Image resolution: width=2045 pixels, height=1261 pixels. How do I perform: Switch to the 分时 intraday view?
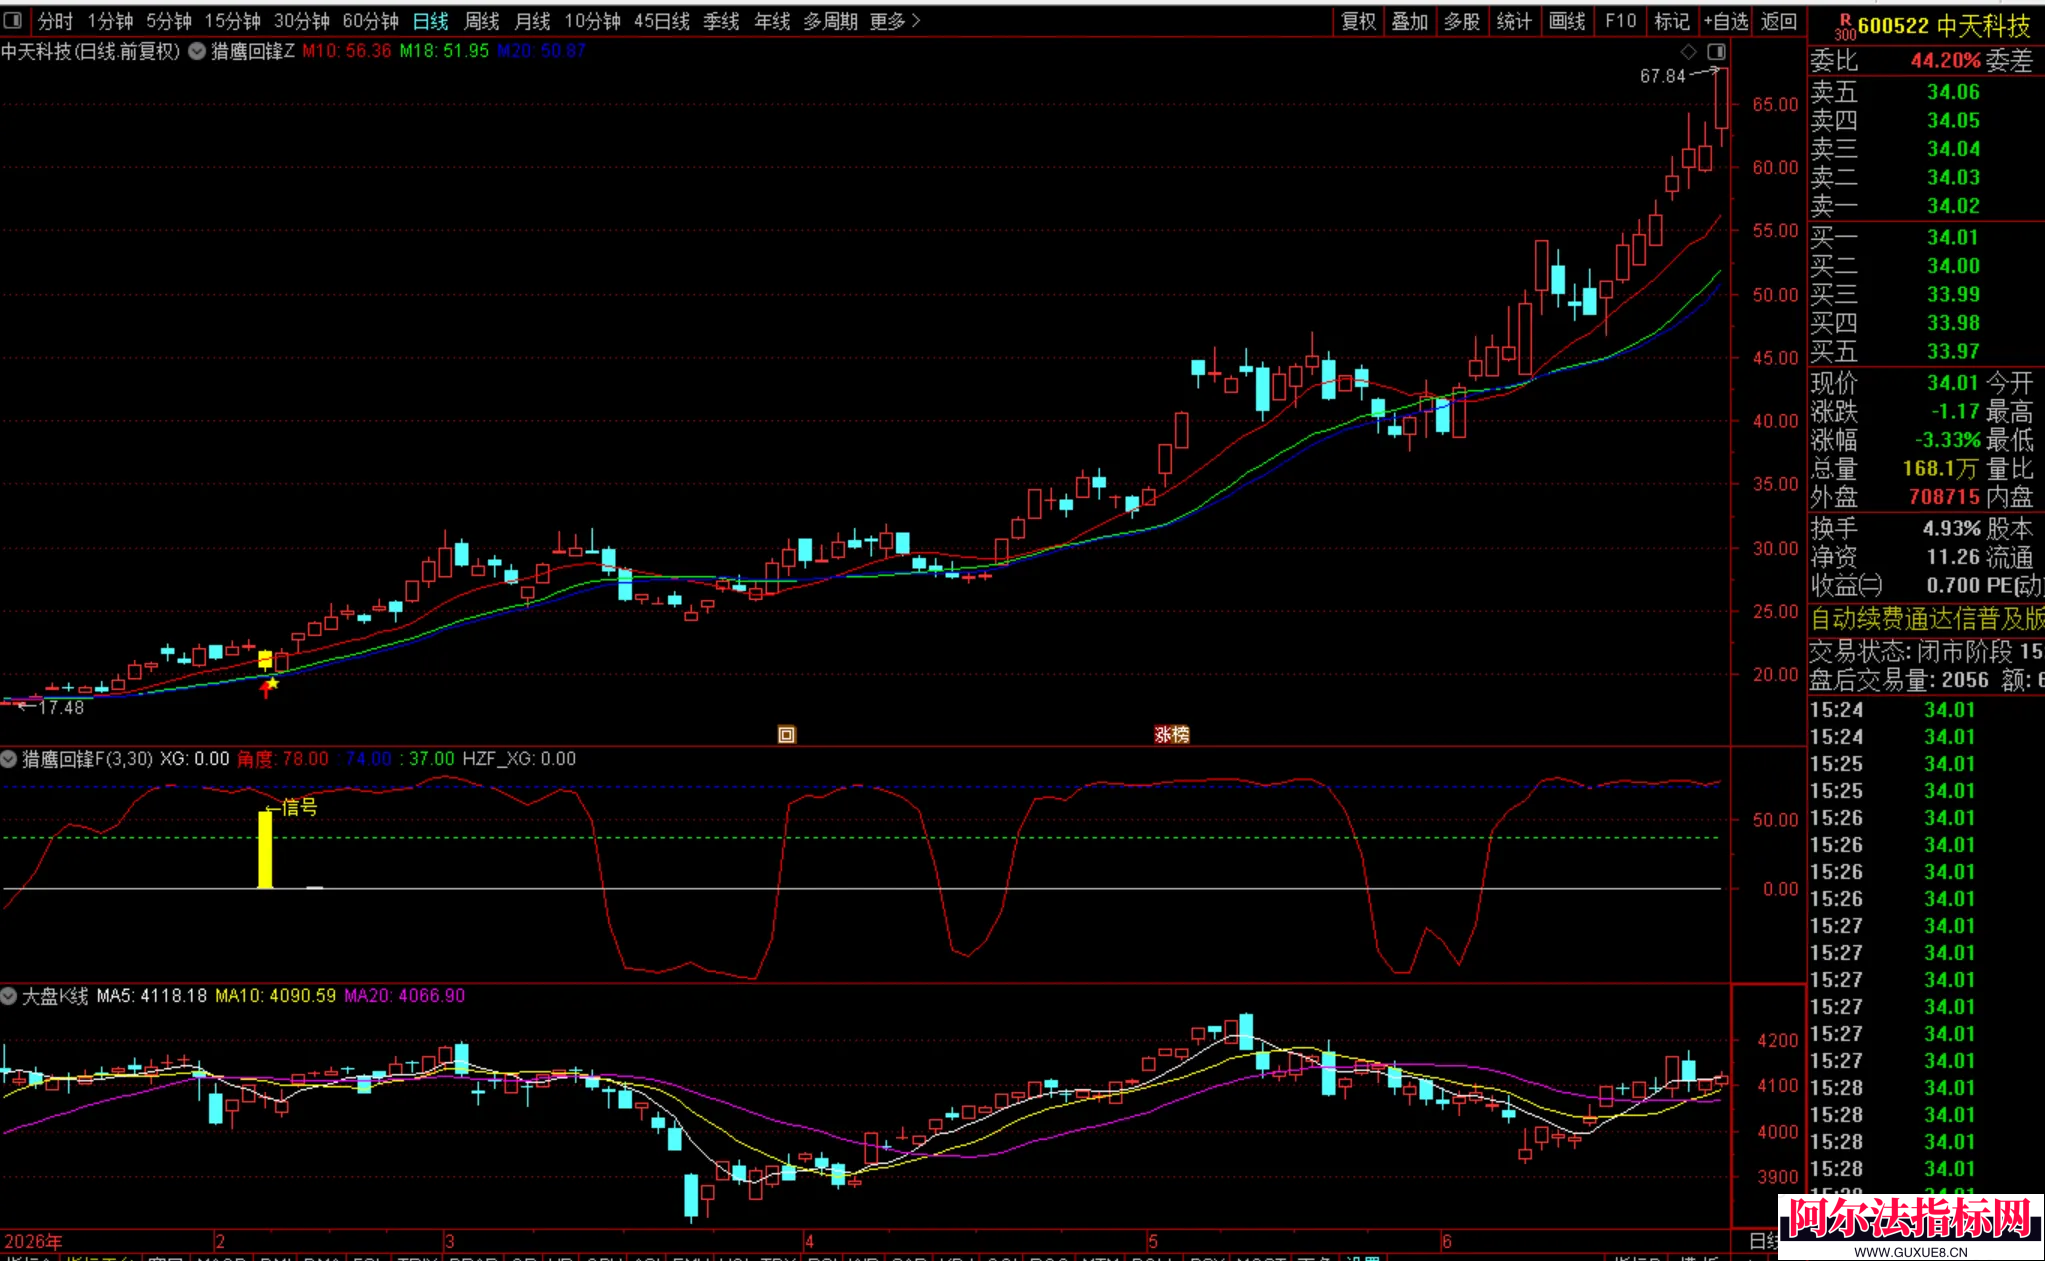click(56, 21)
